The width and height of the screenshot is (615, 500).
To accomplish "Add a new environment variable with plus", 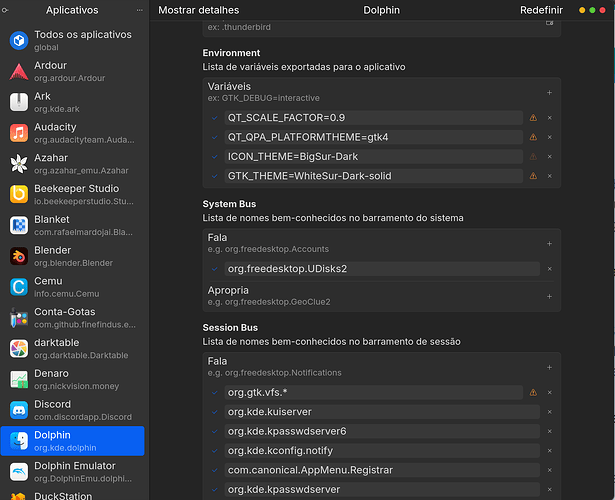I will tap(549, 93).
